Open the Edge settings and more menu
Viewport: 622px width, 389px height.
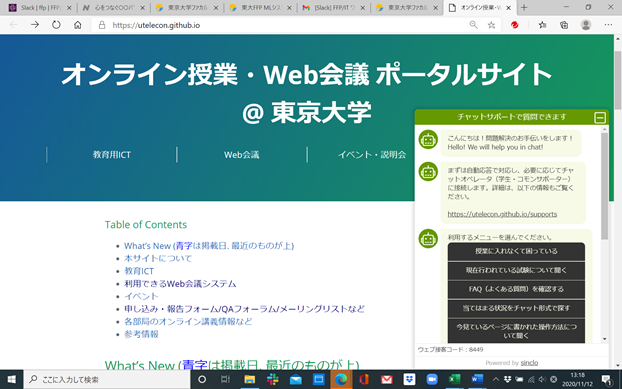point(608,25)
